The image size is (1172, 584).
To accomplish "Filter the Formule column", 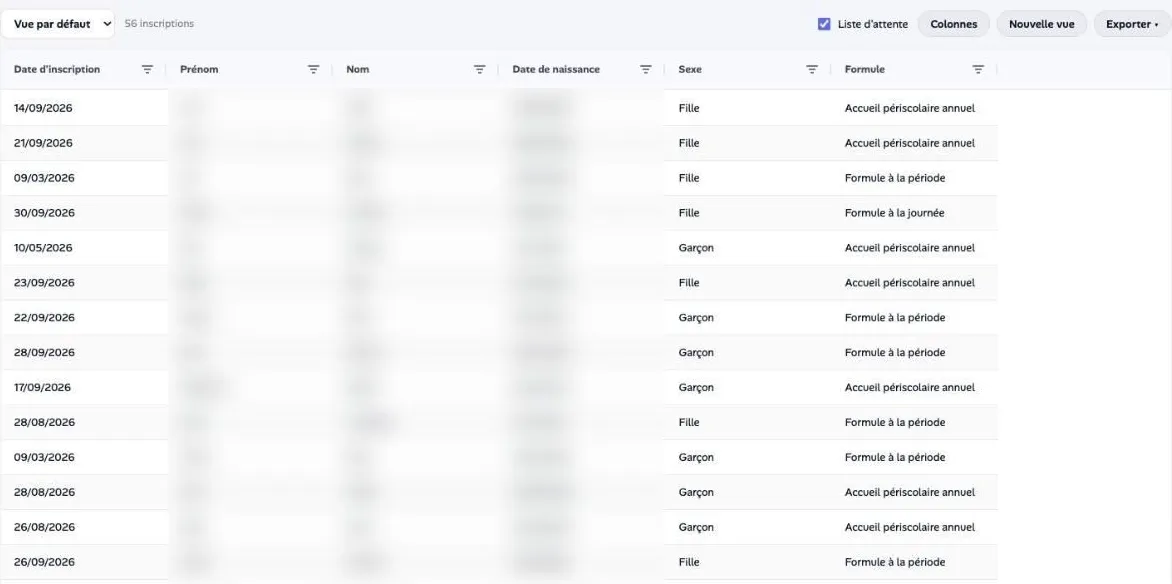I will click(x=978, y=70).
